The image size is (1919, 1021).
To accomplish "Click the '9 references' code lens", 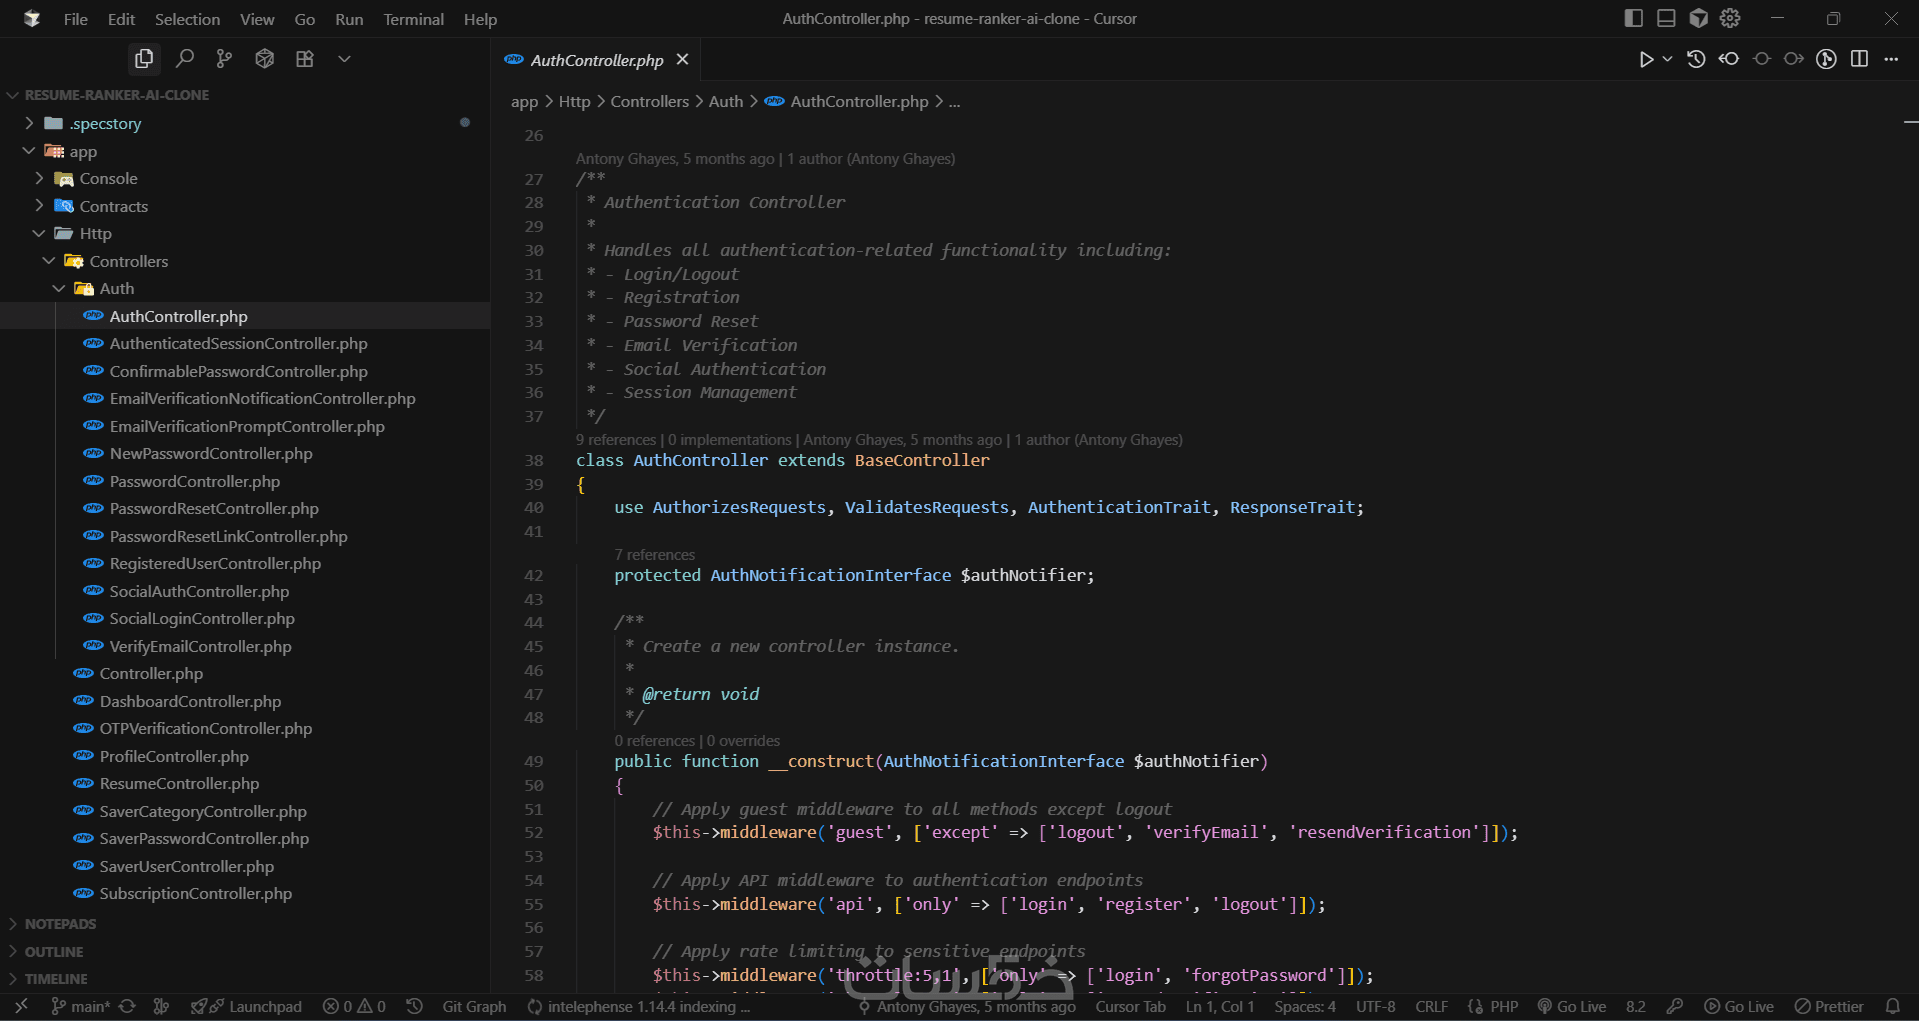I will click(616, 440).
